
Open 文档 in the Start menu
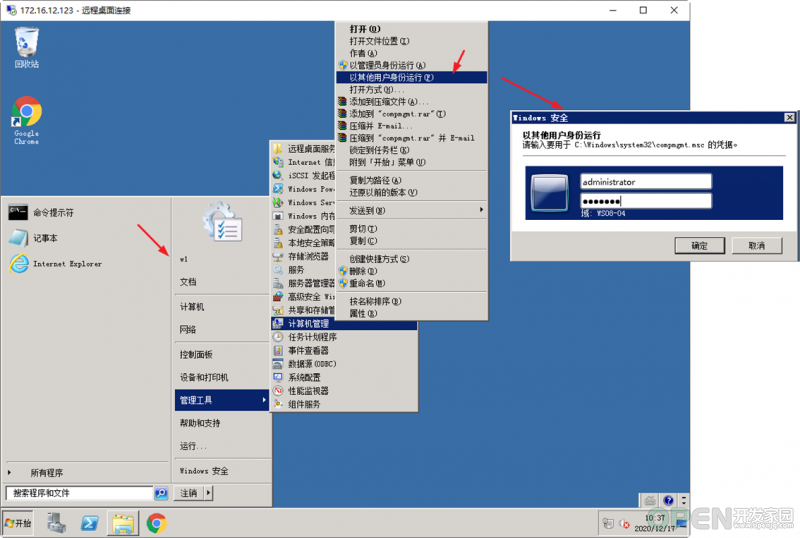click(188, 281)
